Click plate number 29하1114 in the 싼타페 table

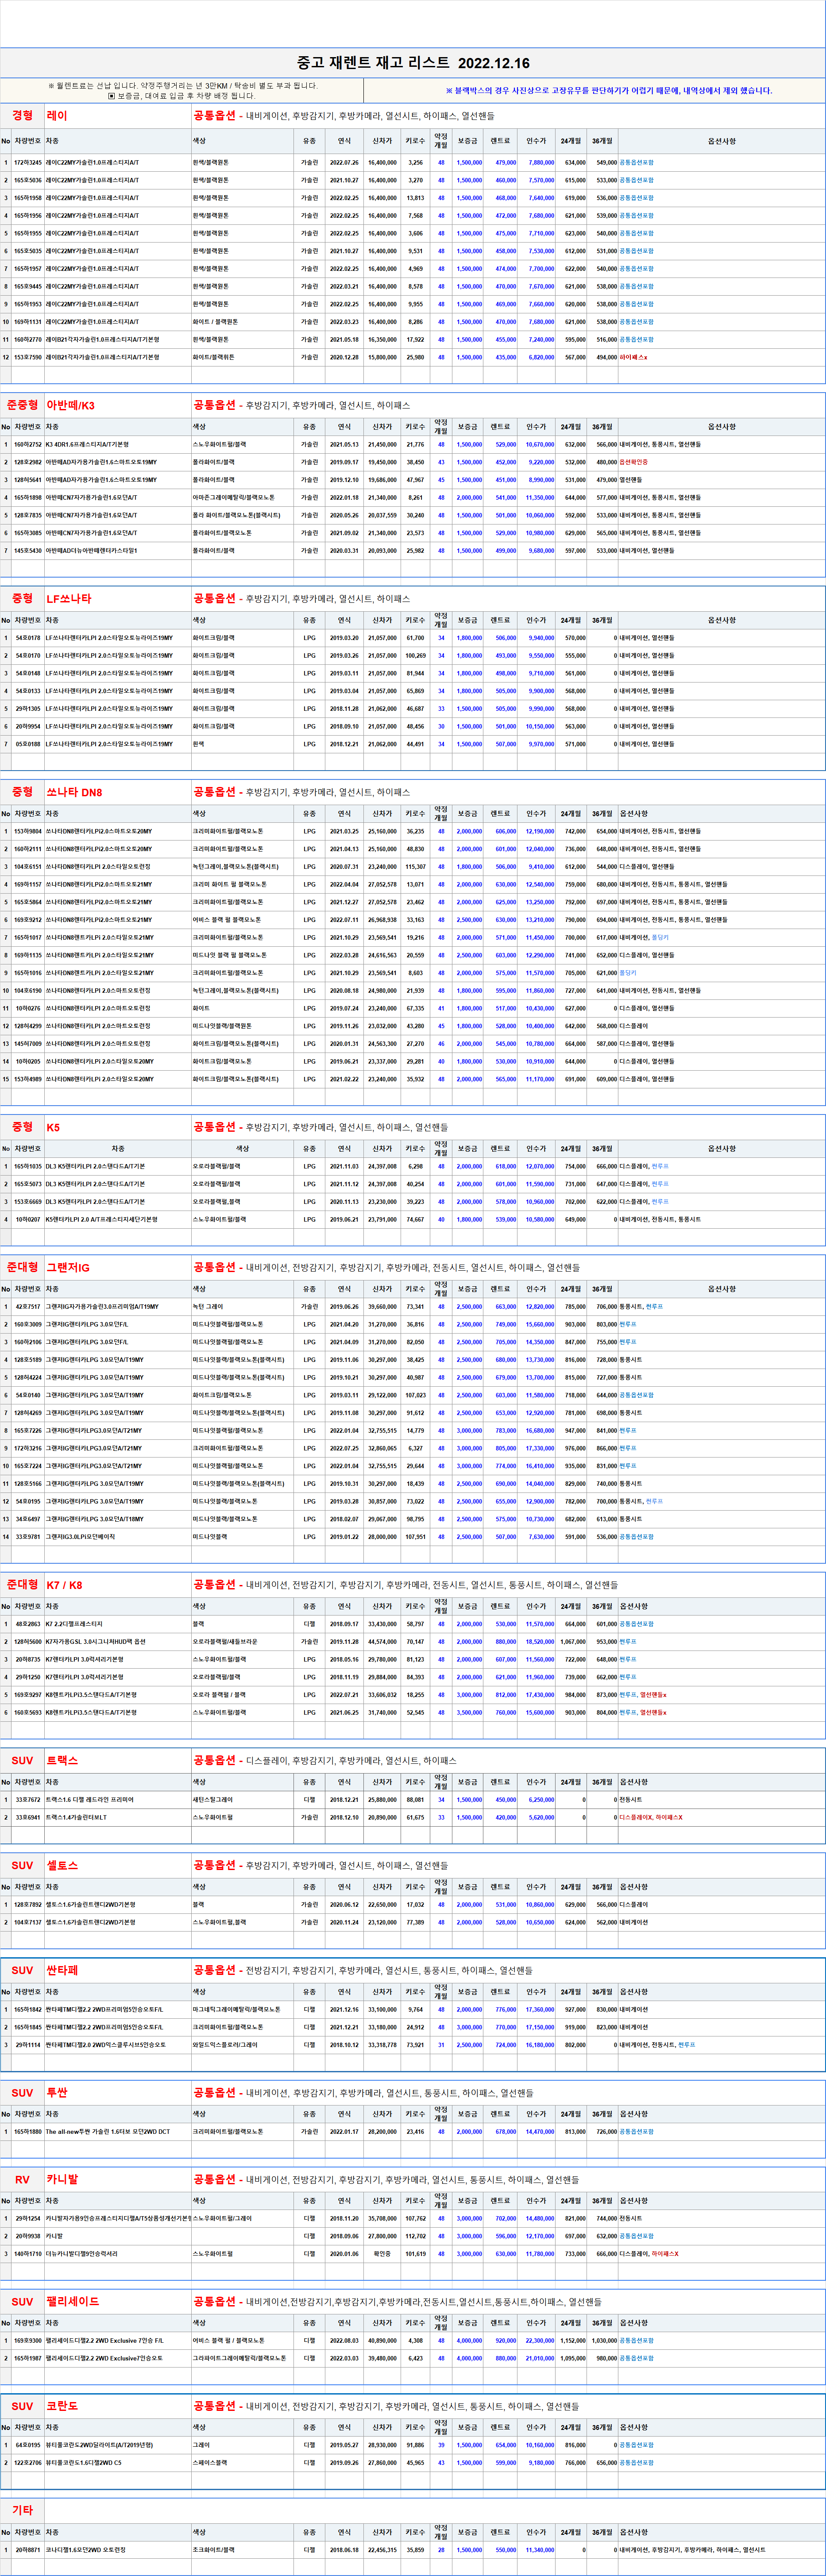point(28,2045)
